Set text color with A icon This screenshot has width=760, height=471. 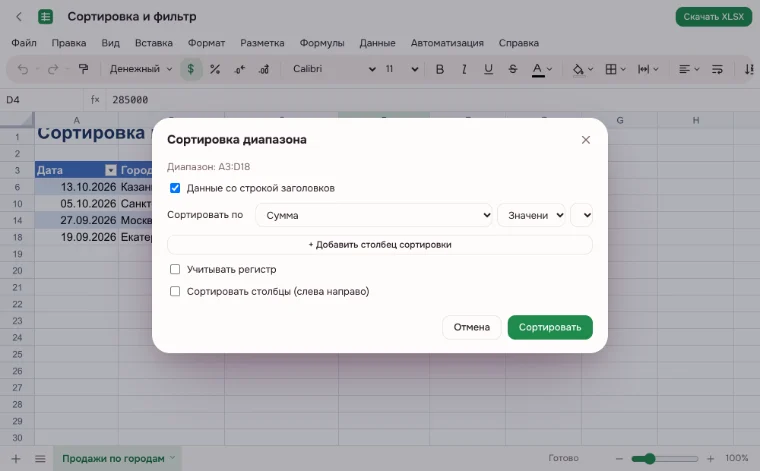click(x=537, y=69)
